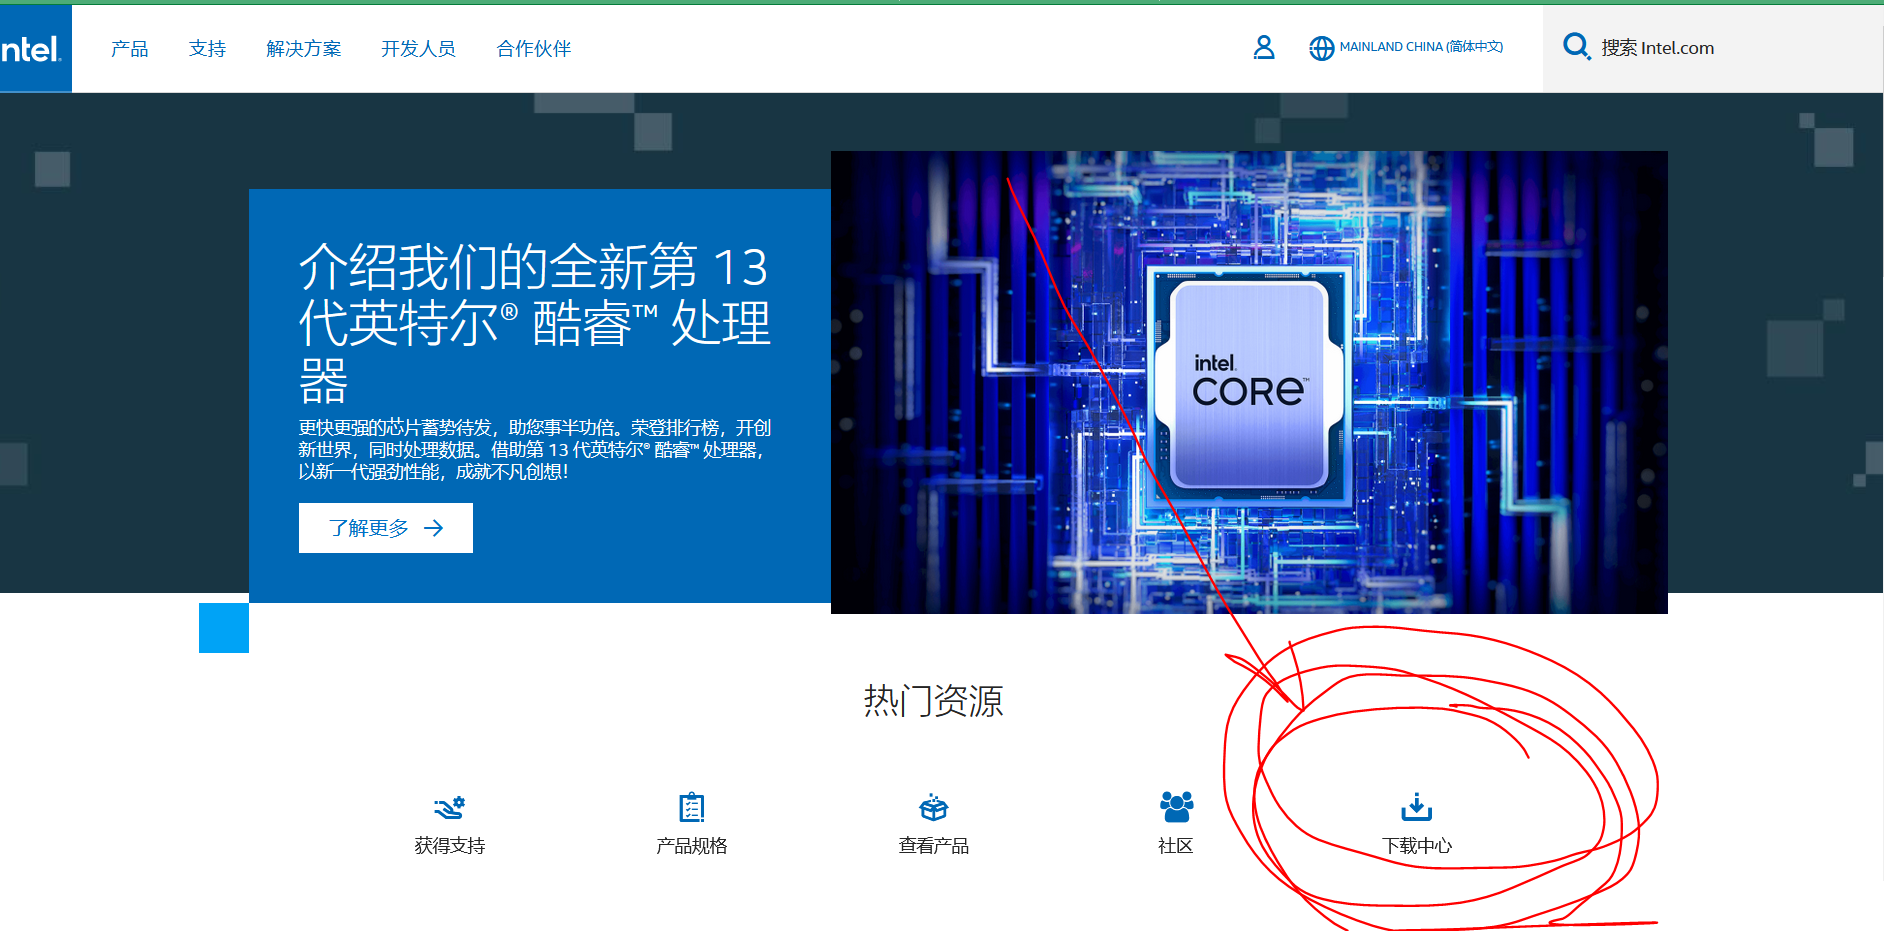Viewport: 1884px width, 931px height.
Task: Click the globe region icon
Action: pos(1321,48)
